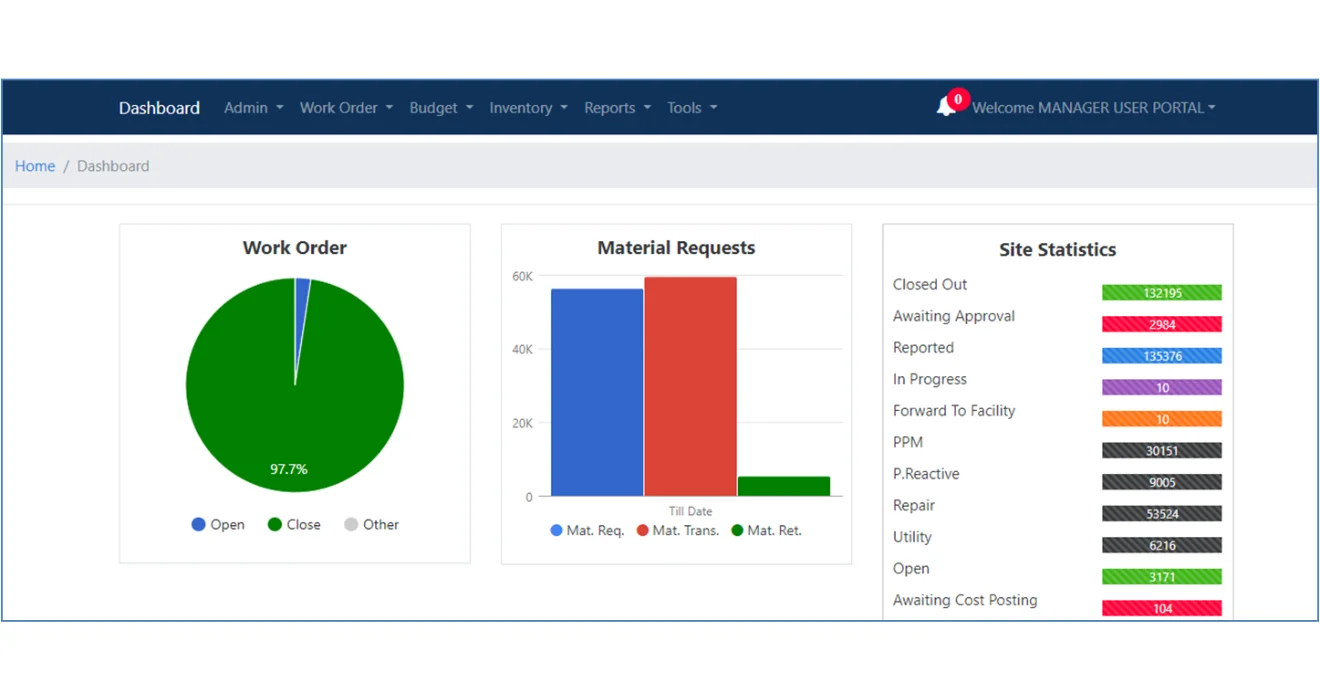Click the Closed Out green progress bar
Viewport: 1320px width, 700px height.
tap(1161, 293)
